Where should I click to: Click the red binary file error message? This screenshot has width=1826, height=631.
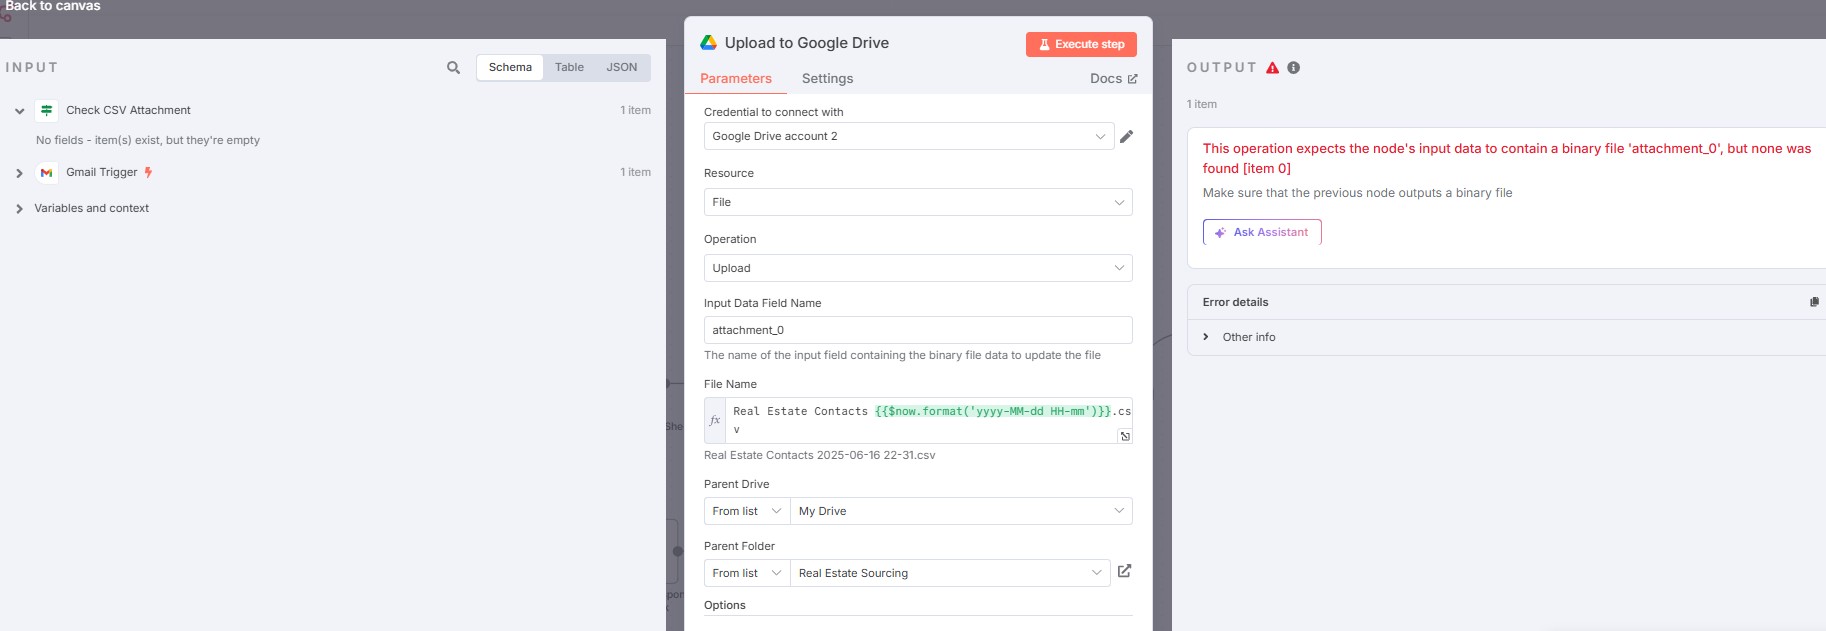click(x=1507, y=158)
